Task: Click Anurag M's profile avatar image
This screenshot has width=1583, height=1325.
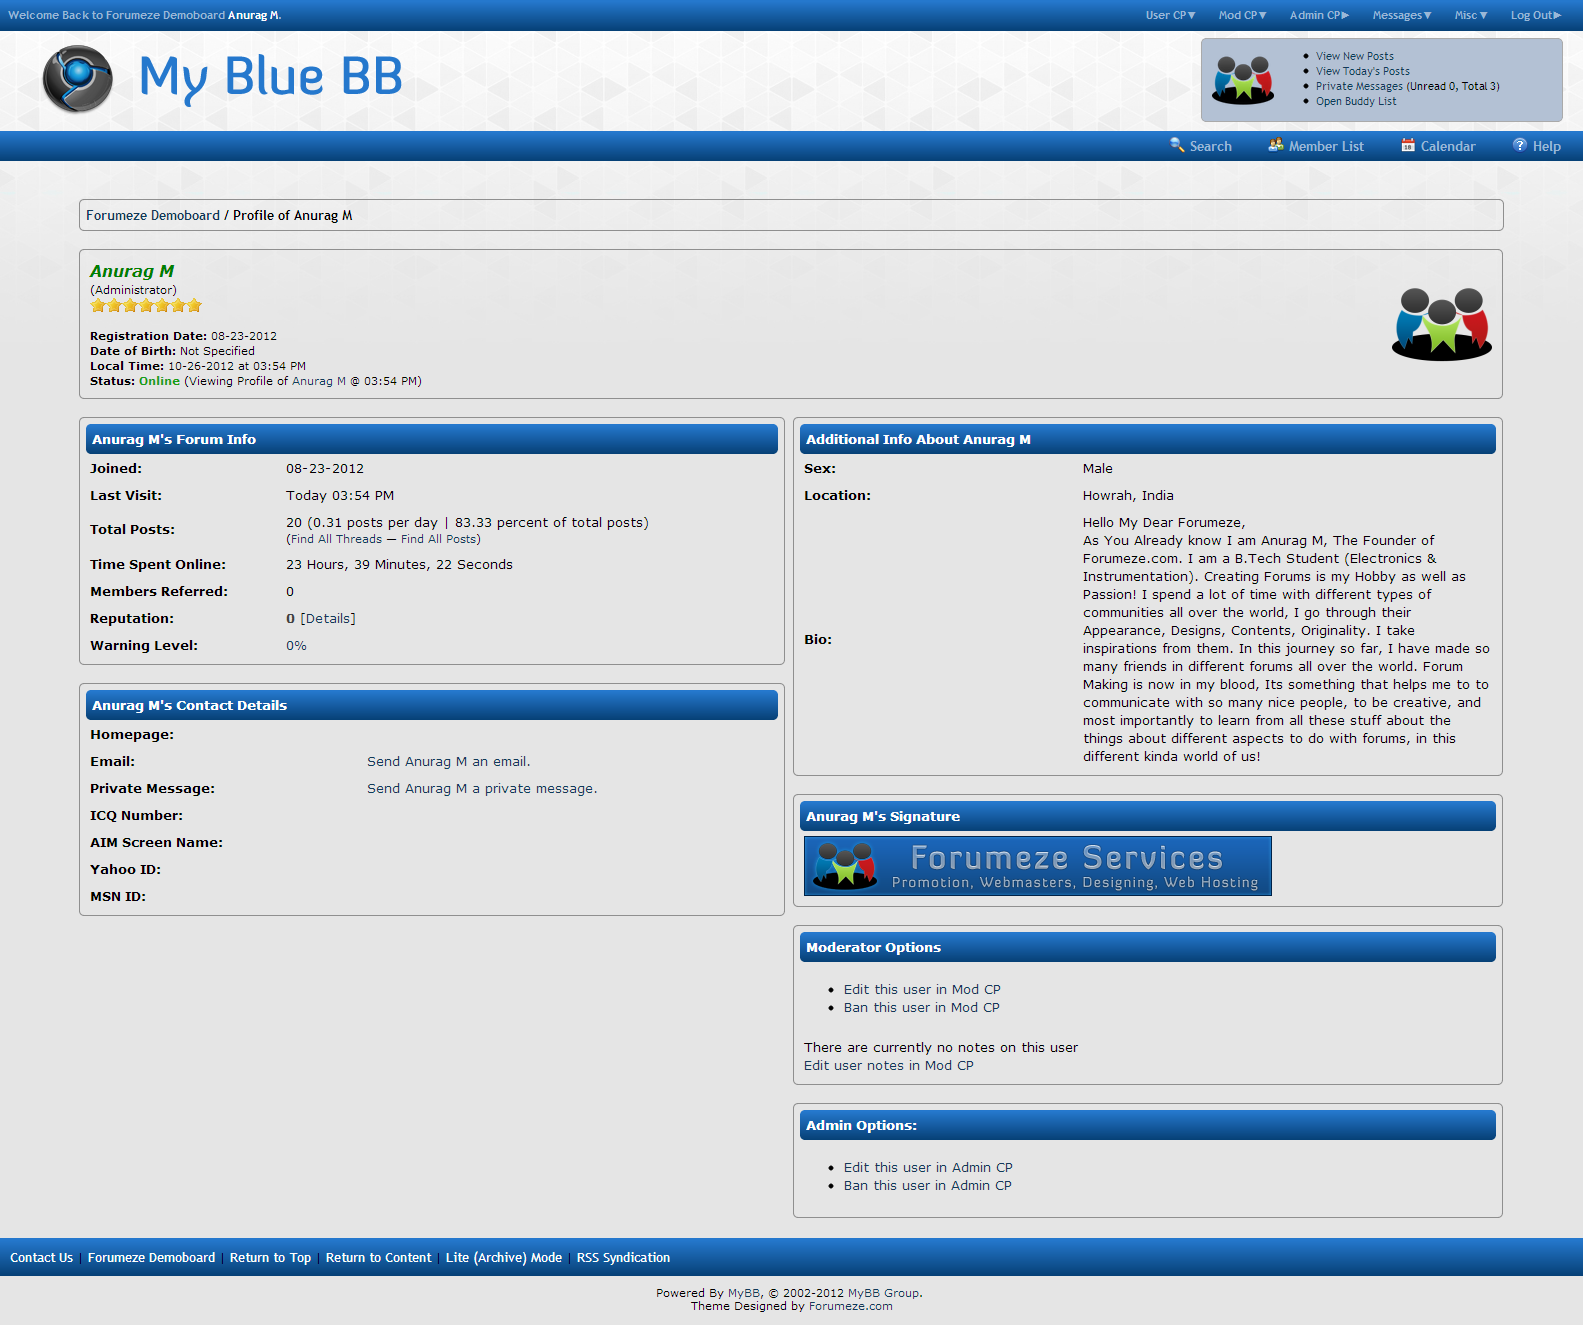Action: pos(1441,324)
